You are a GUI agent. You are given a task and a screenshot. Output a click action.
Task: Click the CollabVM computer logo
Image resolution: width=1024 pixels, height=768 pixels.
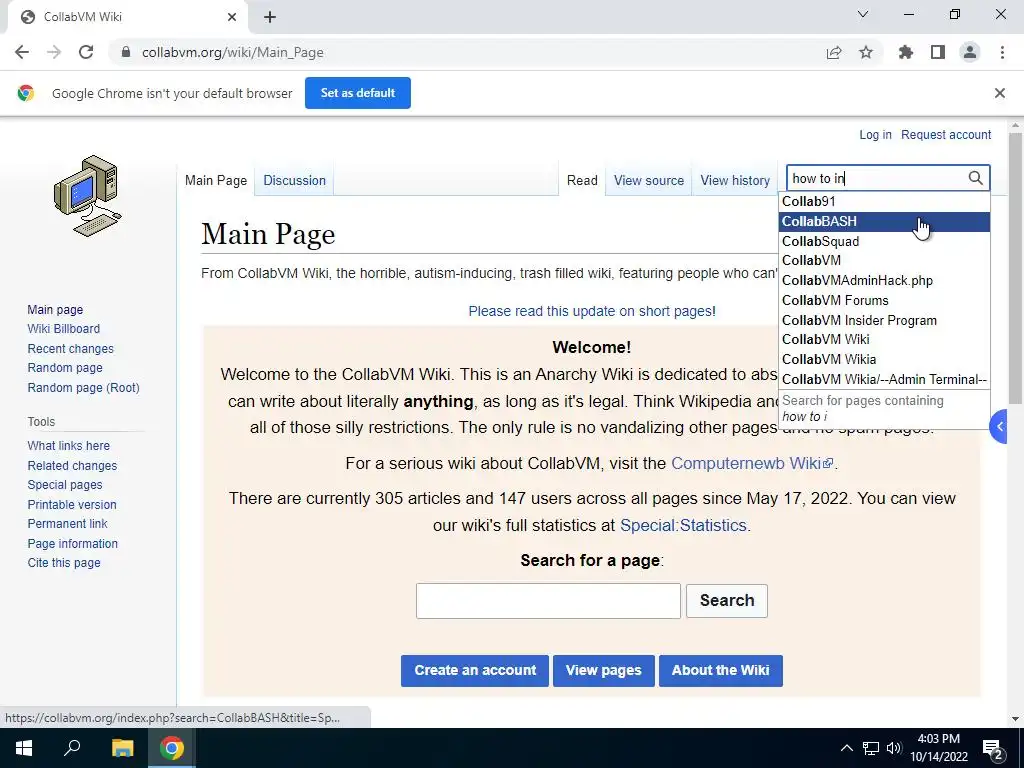click(88, 196)
